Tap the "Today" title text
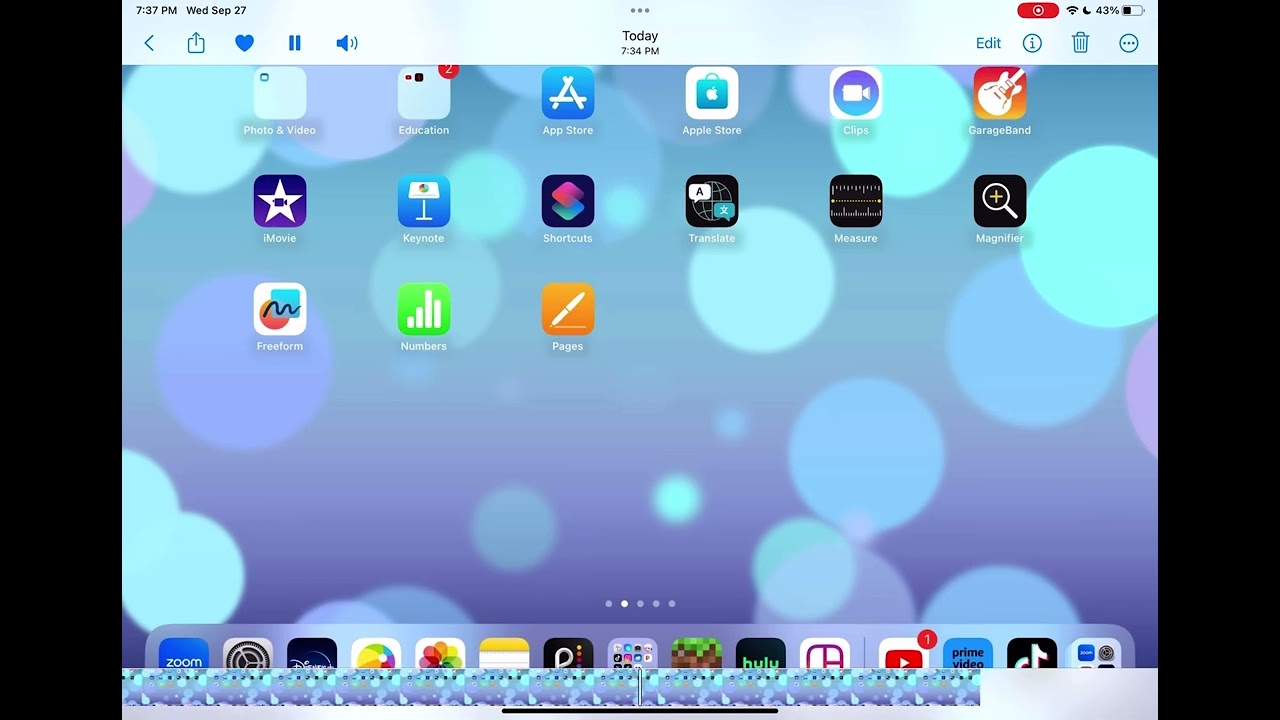The image size is (1280, 720). [x=640, y=36]
